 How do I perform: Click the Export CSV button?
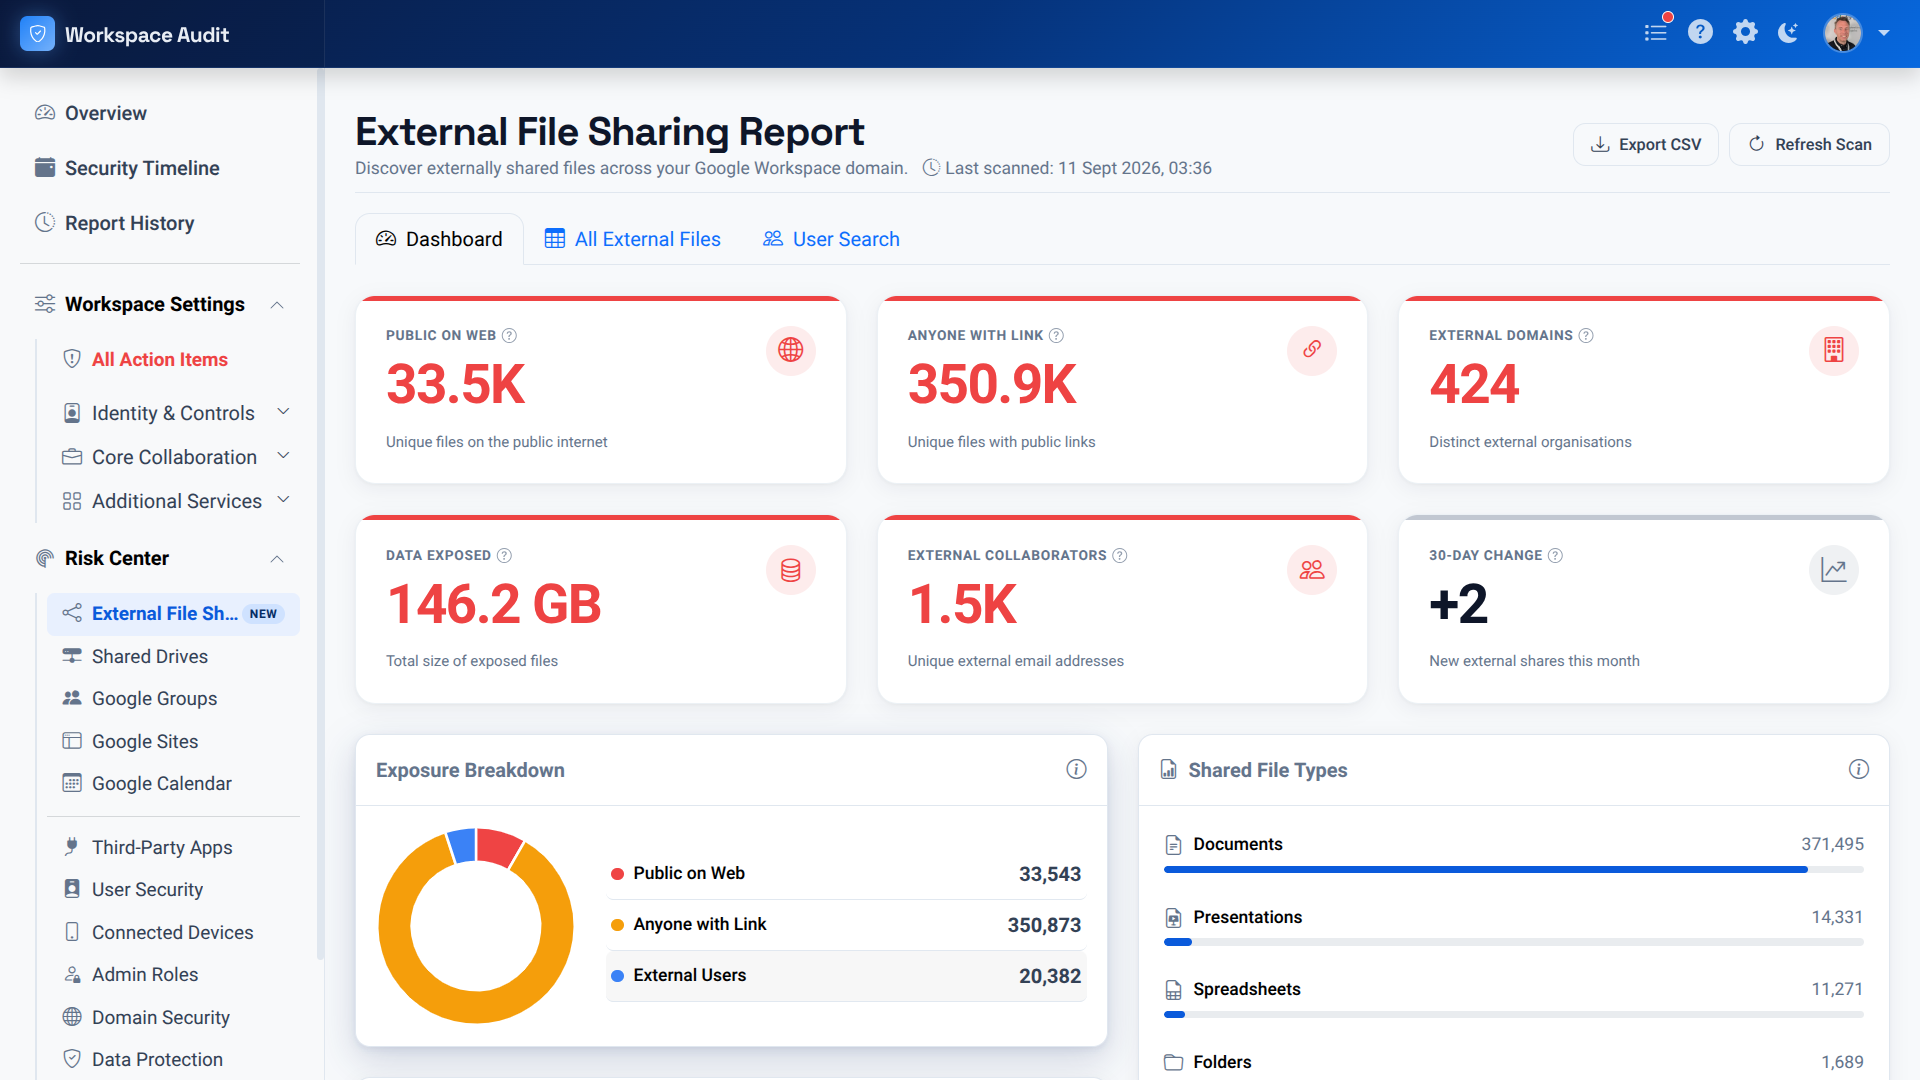[x=1645, y=144]
